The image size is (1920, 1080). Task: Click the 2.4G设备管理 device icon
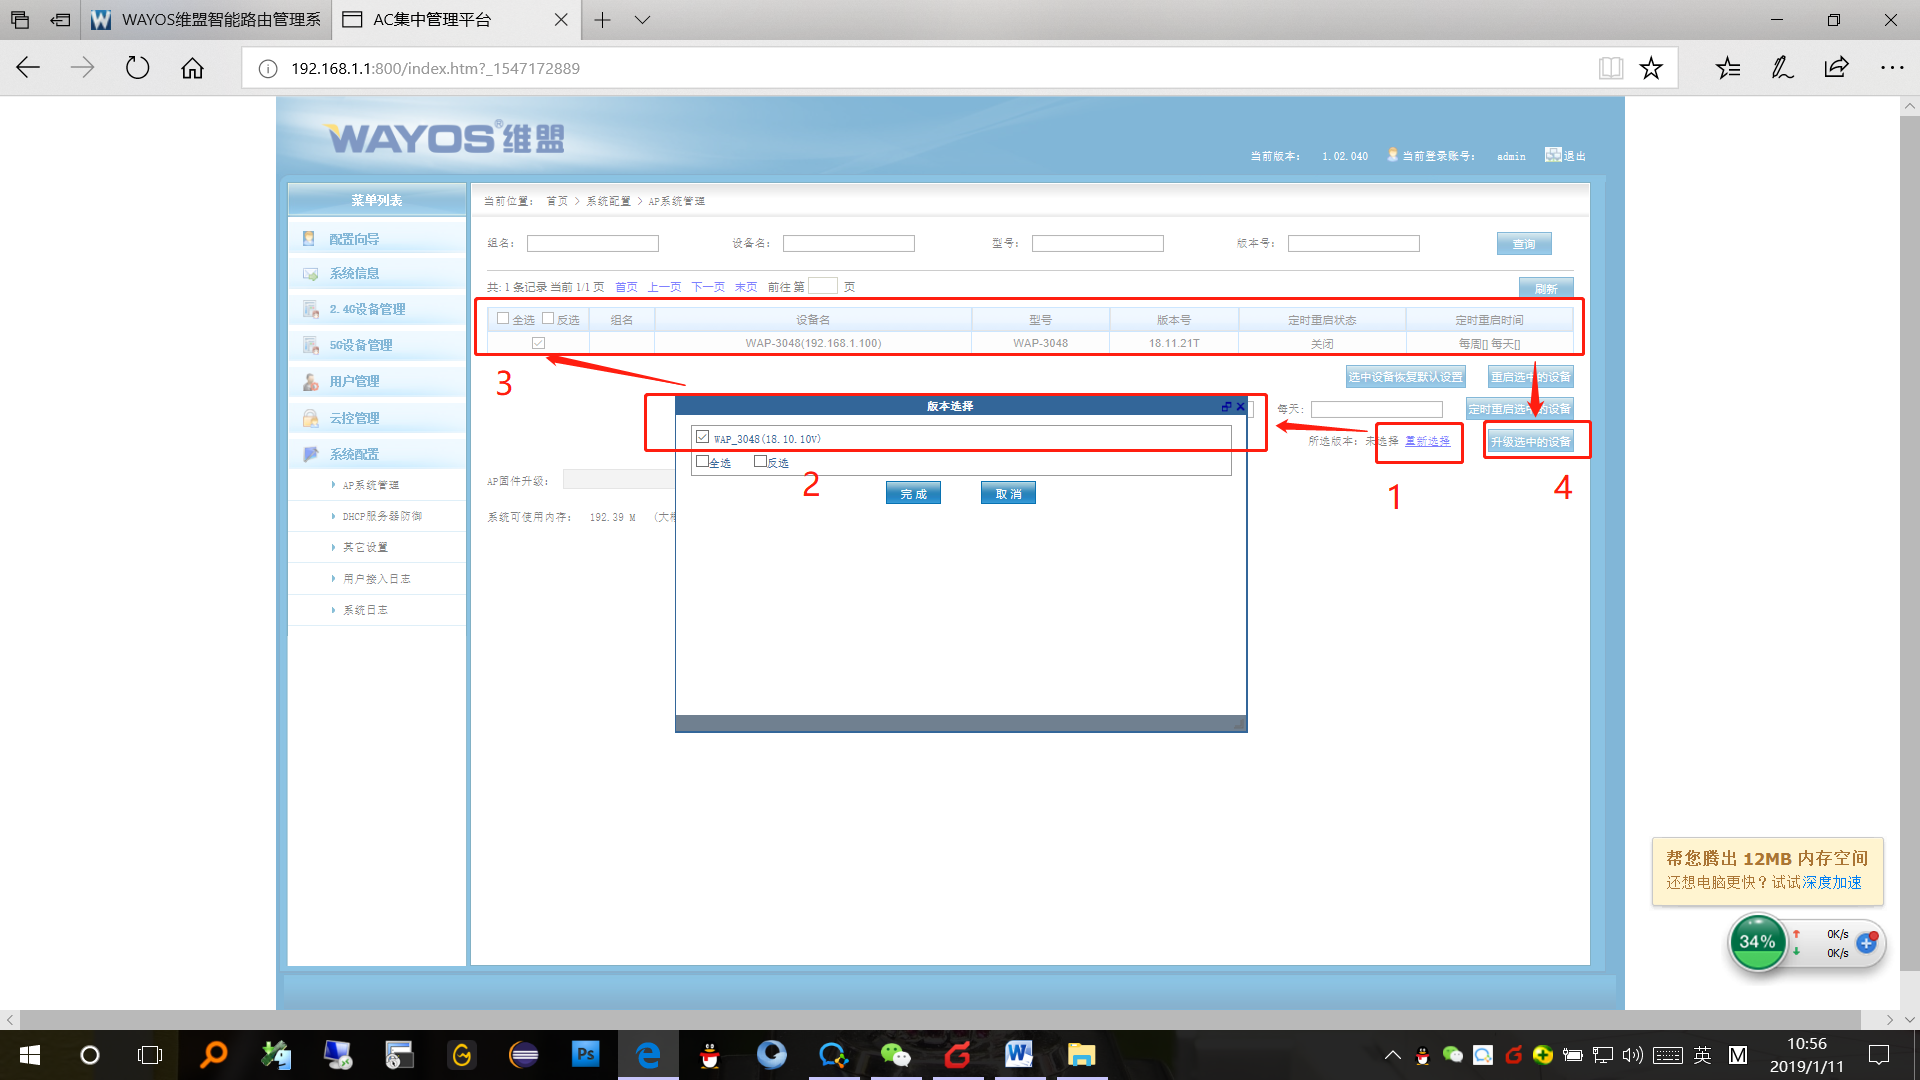[x=310, y=309]
